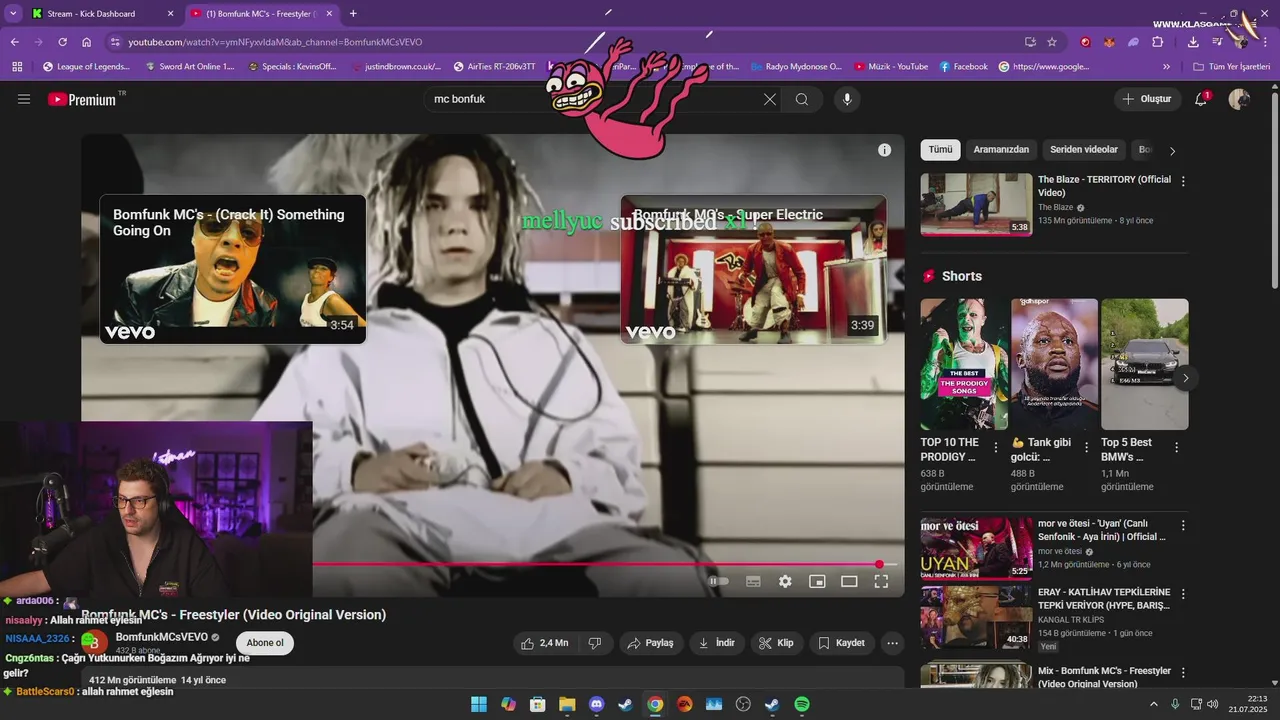Open the browser home page button
This screenshot has height=720, width=1280.
[x=86, y=42]
